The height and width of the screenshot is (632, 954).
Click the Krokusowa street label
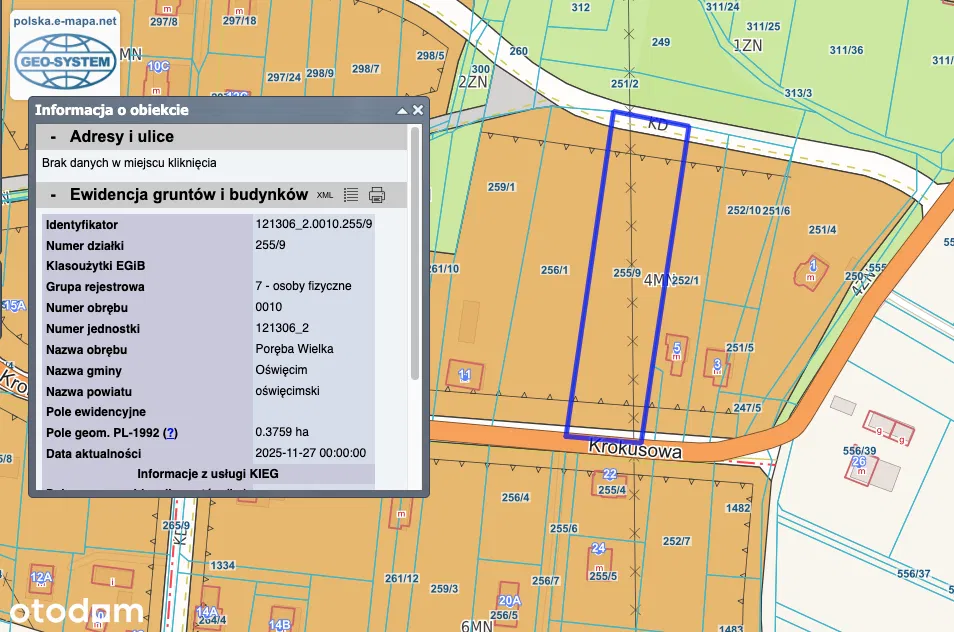click(x=635, y=452)
